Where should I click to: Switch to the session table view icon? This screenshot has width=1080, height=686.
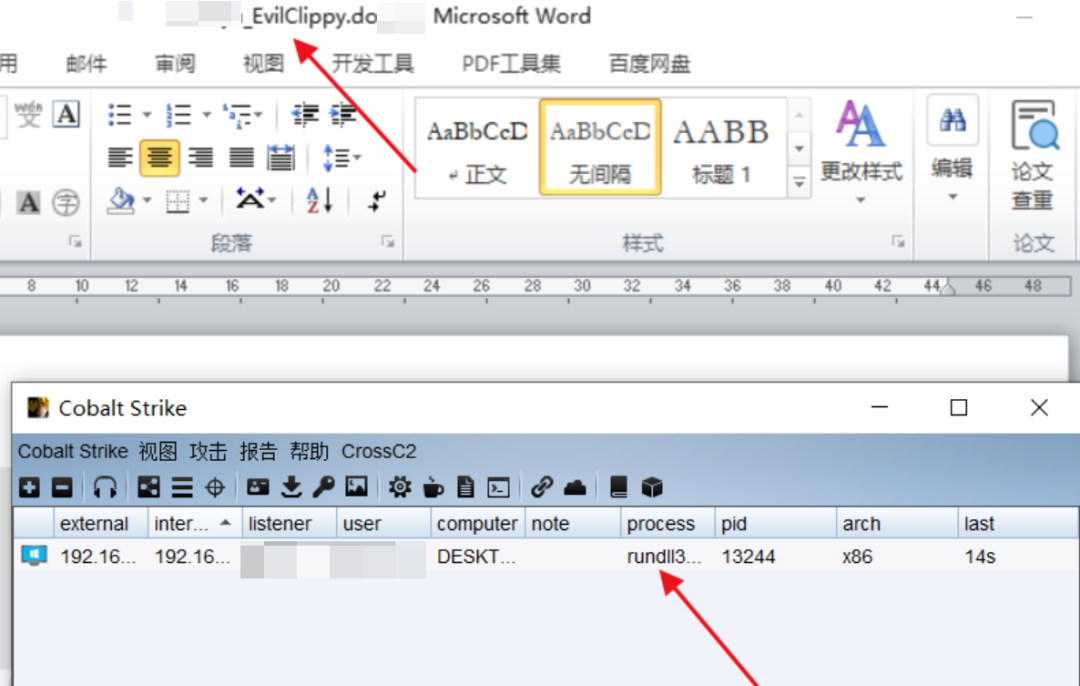point(182,488)
